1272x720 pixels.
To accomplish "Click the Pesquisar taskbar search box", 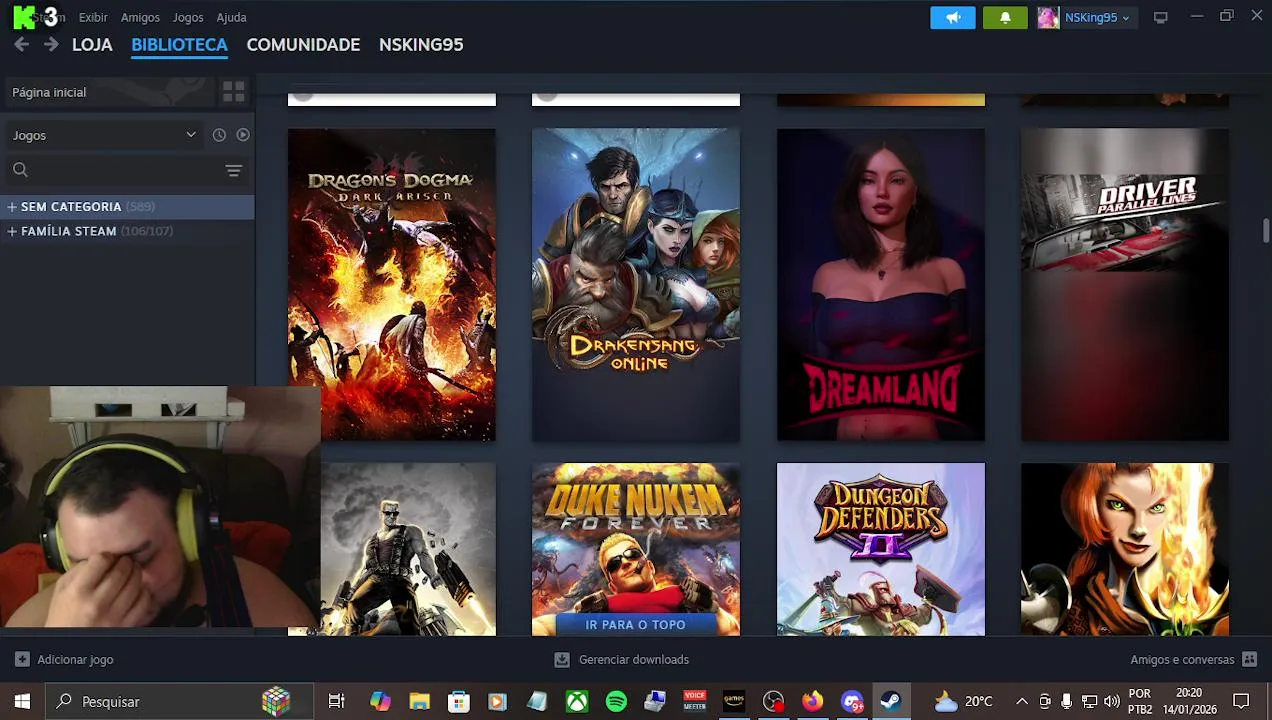I will pos(181,702).
